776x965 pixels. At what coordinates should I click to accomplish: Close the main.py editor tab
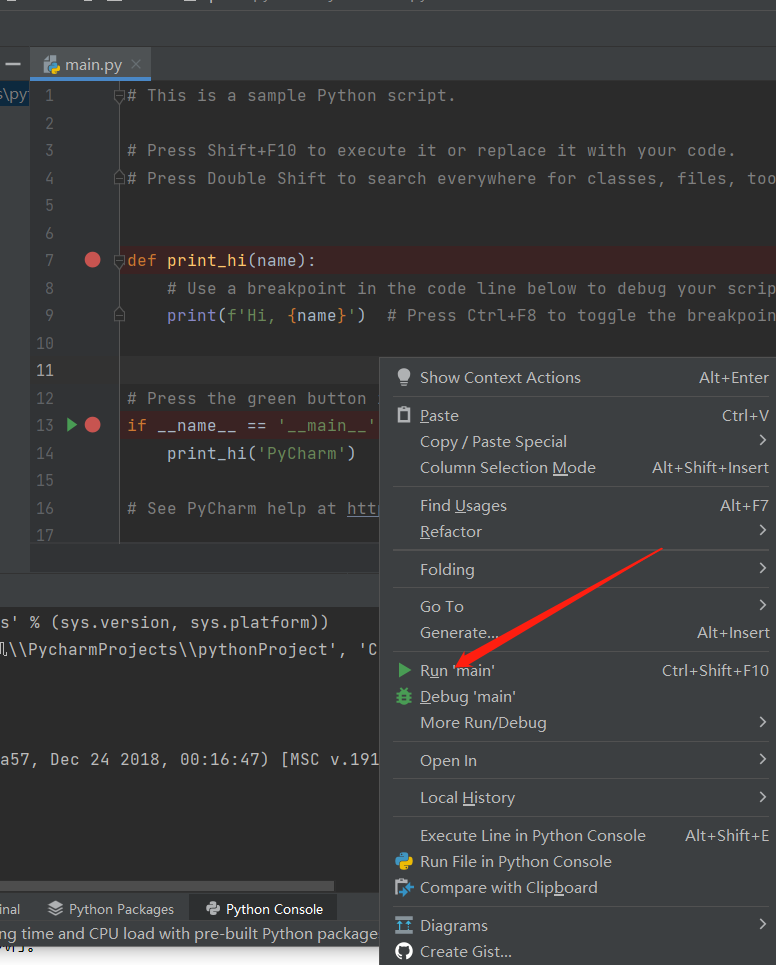137,64
